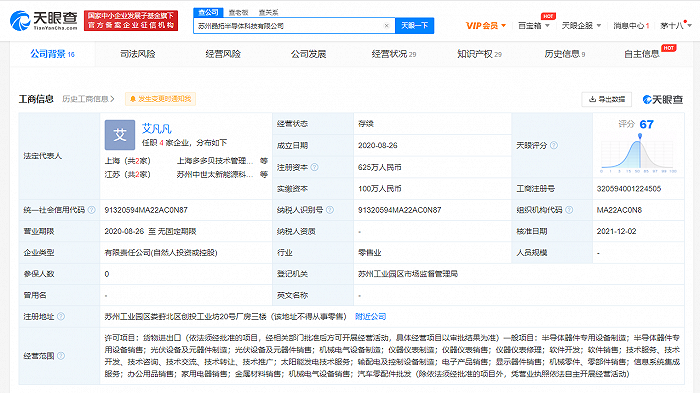Click the help icon beside 经营范围
Viewport: 700px width, 393px height.
pyautogui.click(x=61, y=355)
